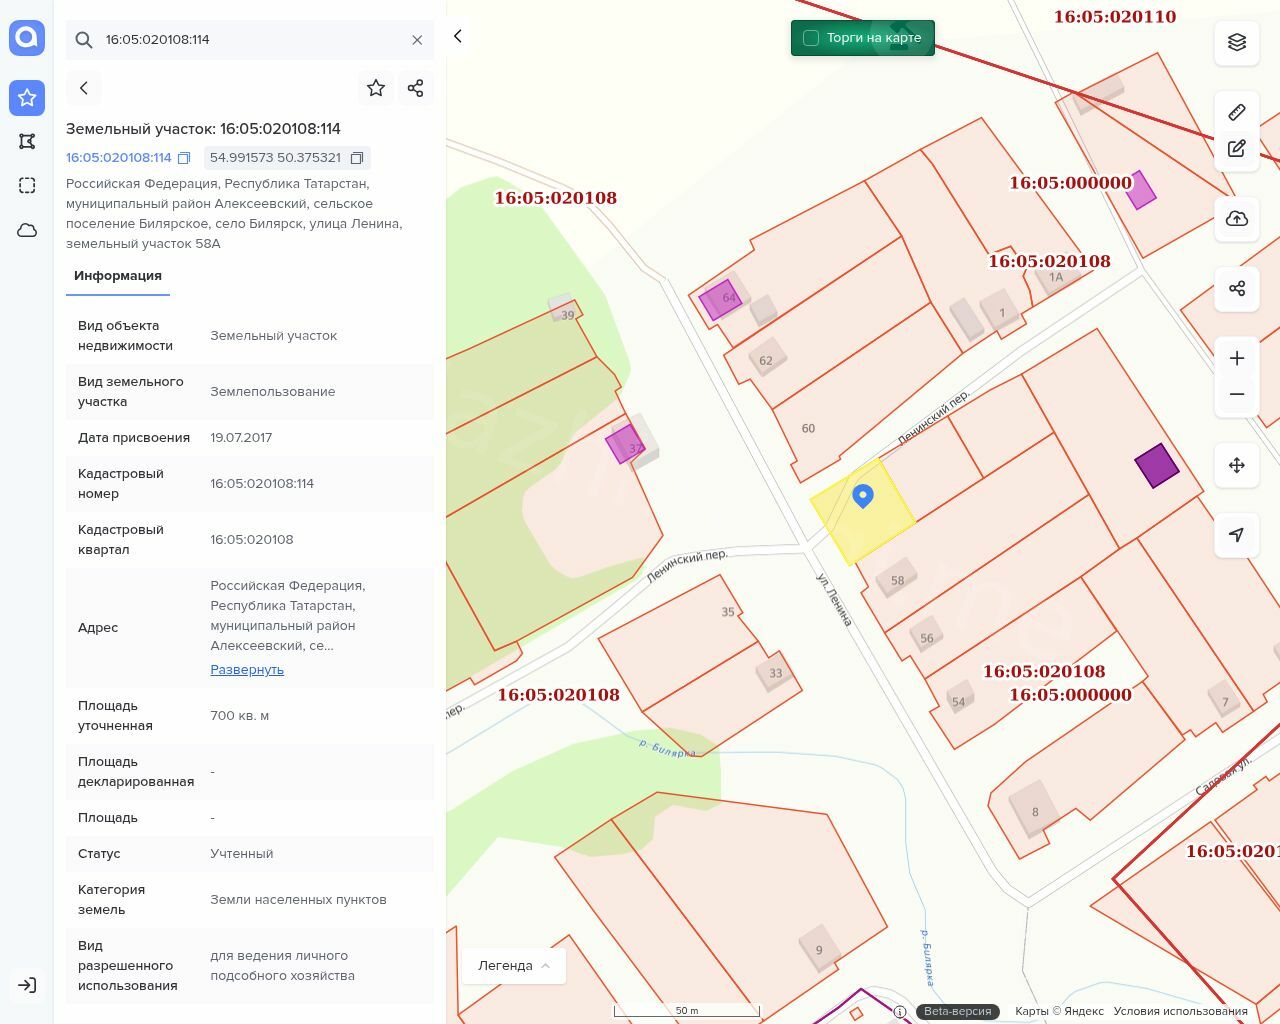
Task: Open the login icon in sidebar
Action: pyautogui.click(x=27, y=985)
